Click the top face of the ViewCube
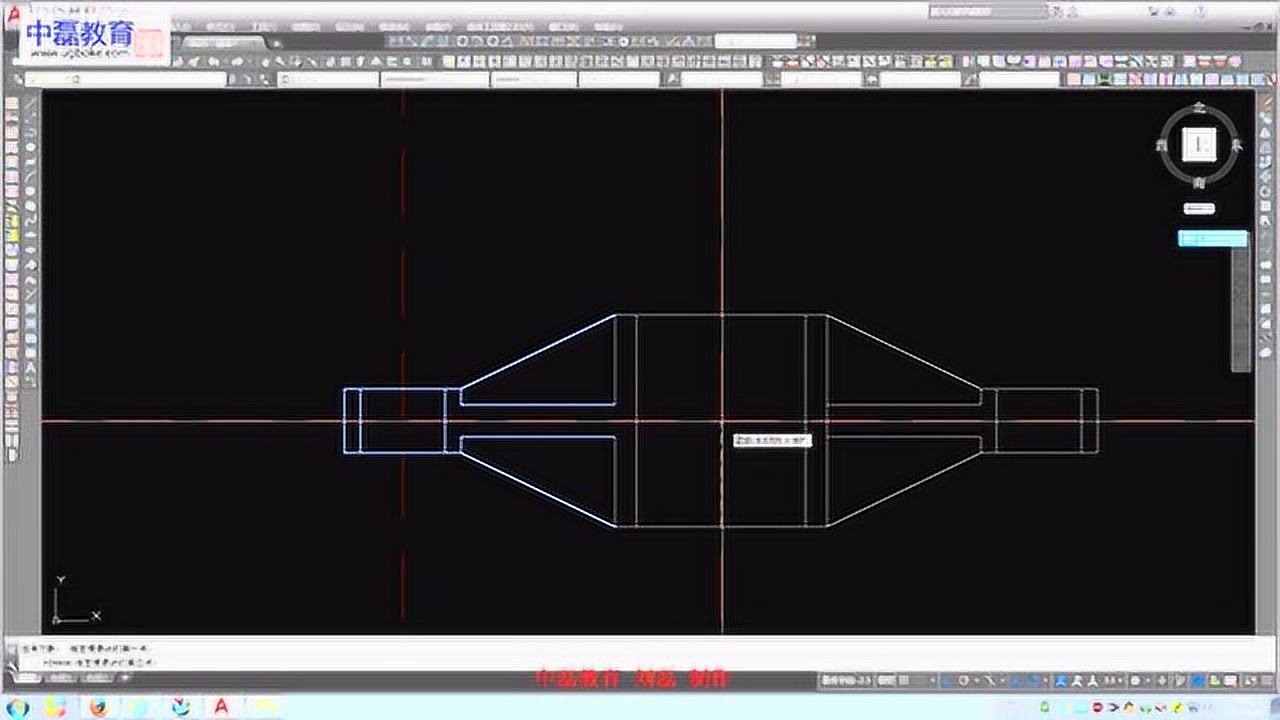The image size is (1280, 720). pos(1197,145)
